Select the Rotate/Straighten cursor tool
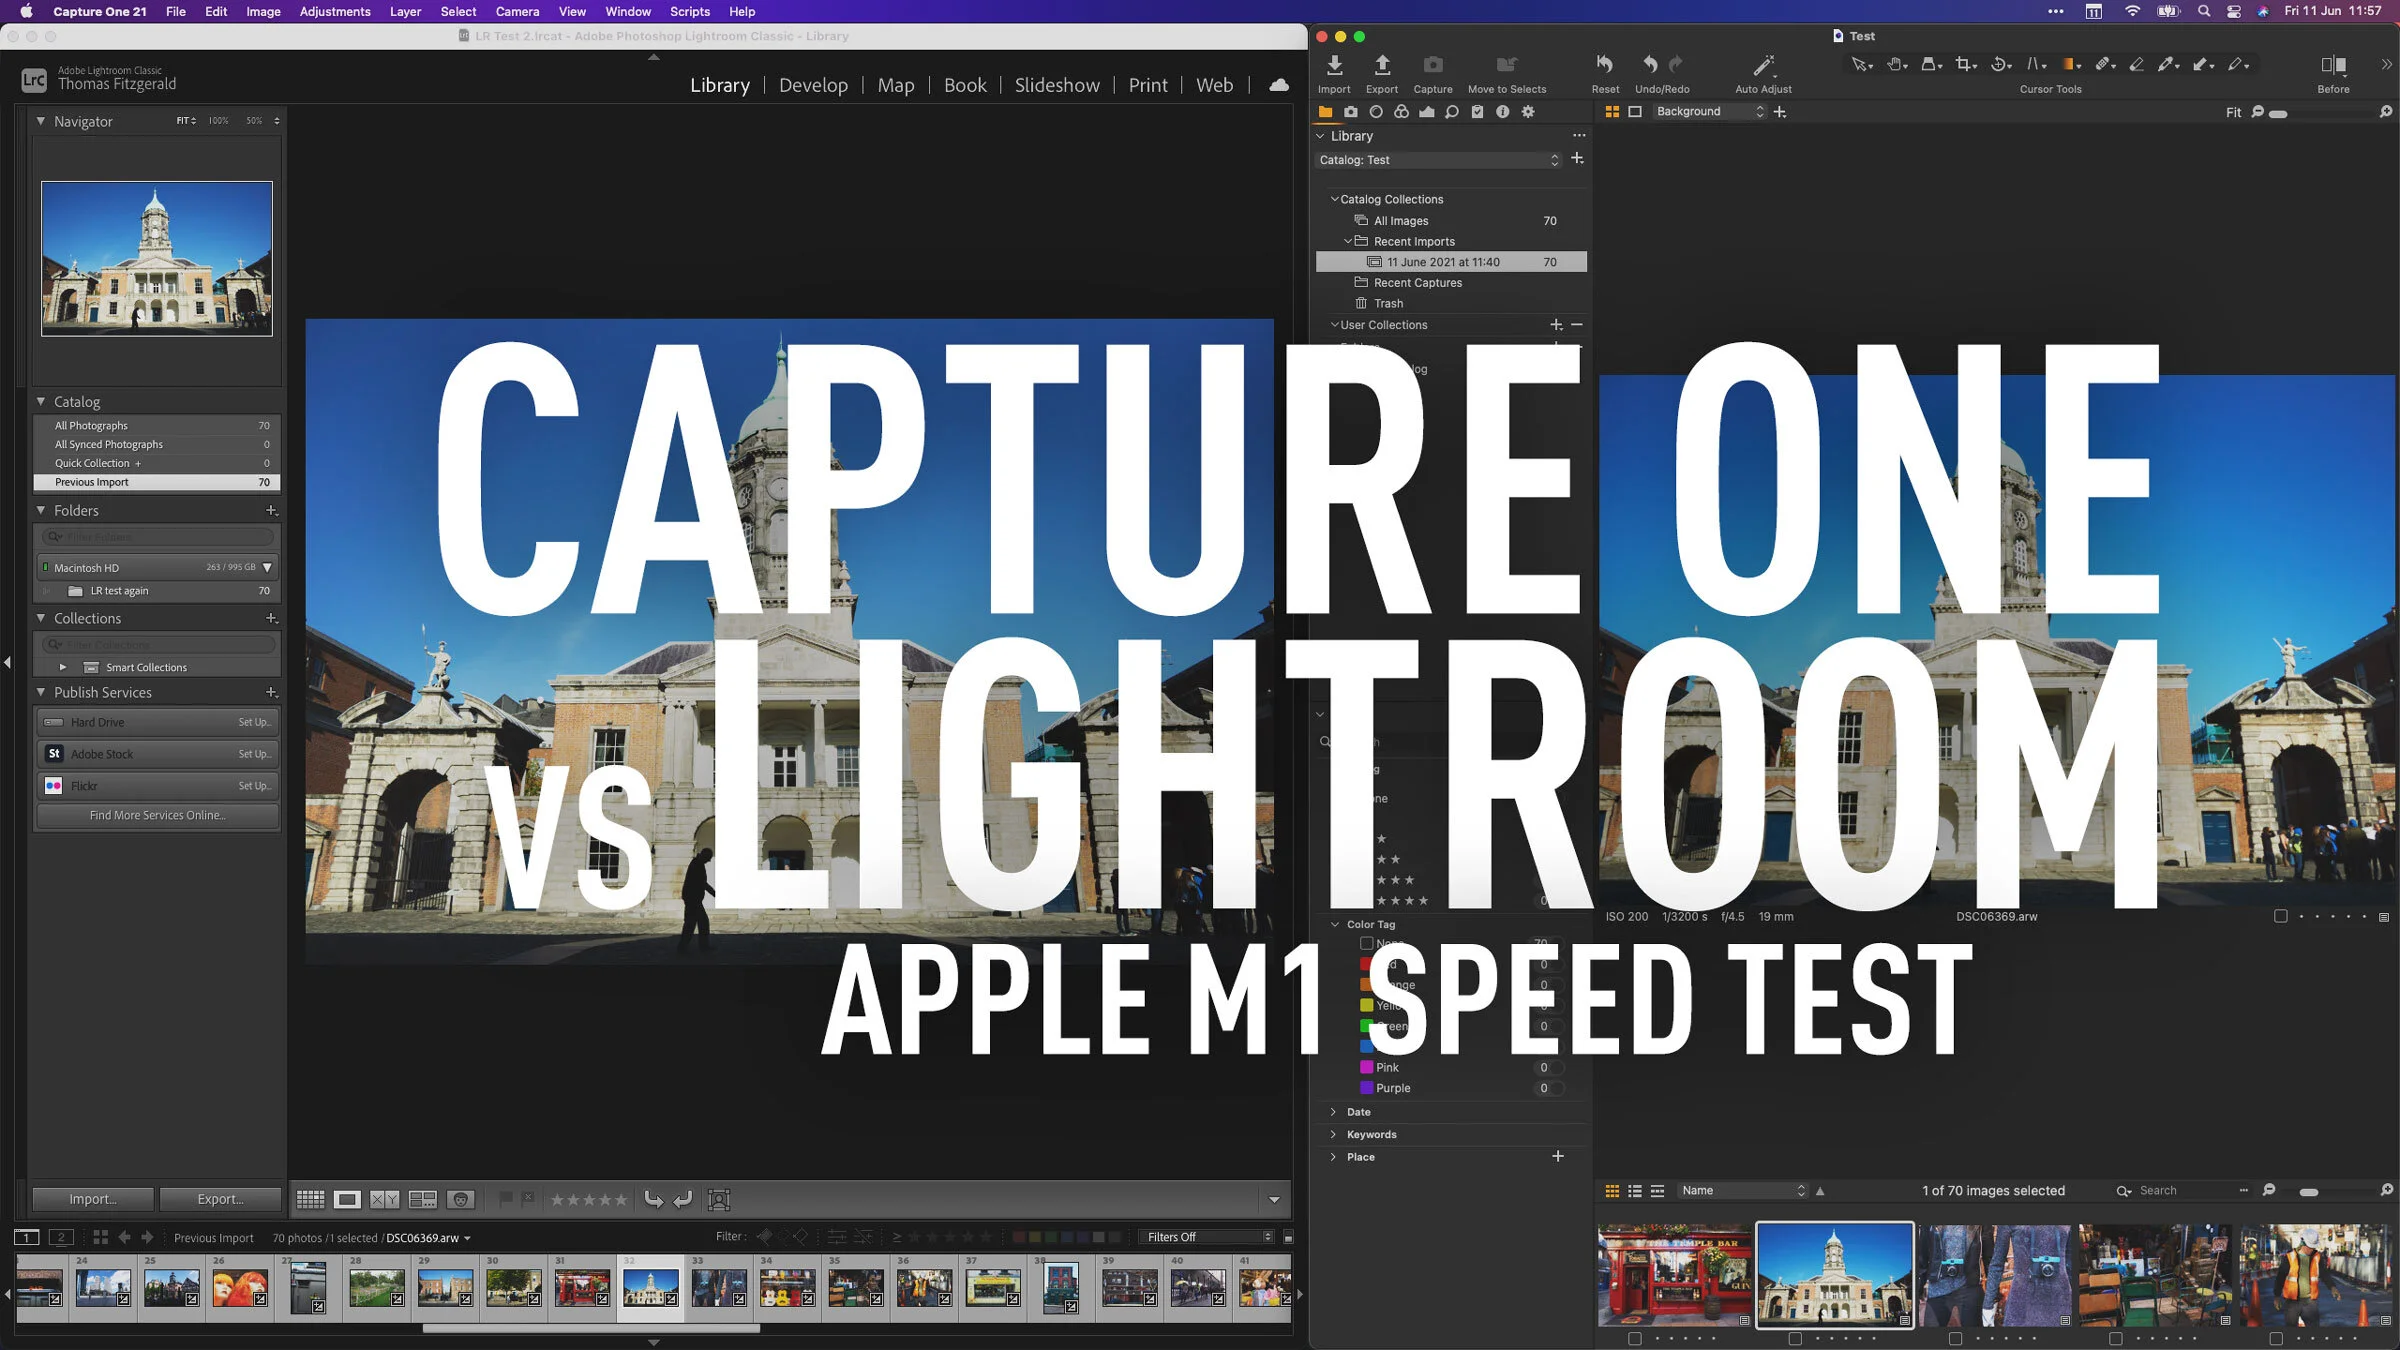2400x1350 pixels. [x=1999, y=64]
